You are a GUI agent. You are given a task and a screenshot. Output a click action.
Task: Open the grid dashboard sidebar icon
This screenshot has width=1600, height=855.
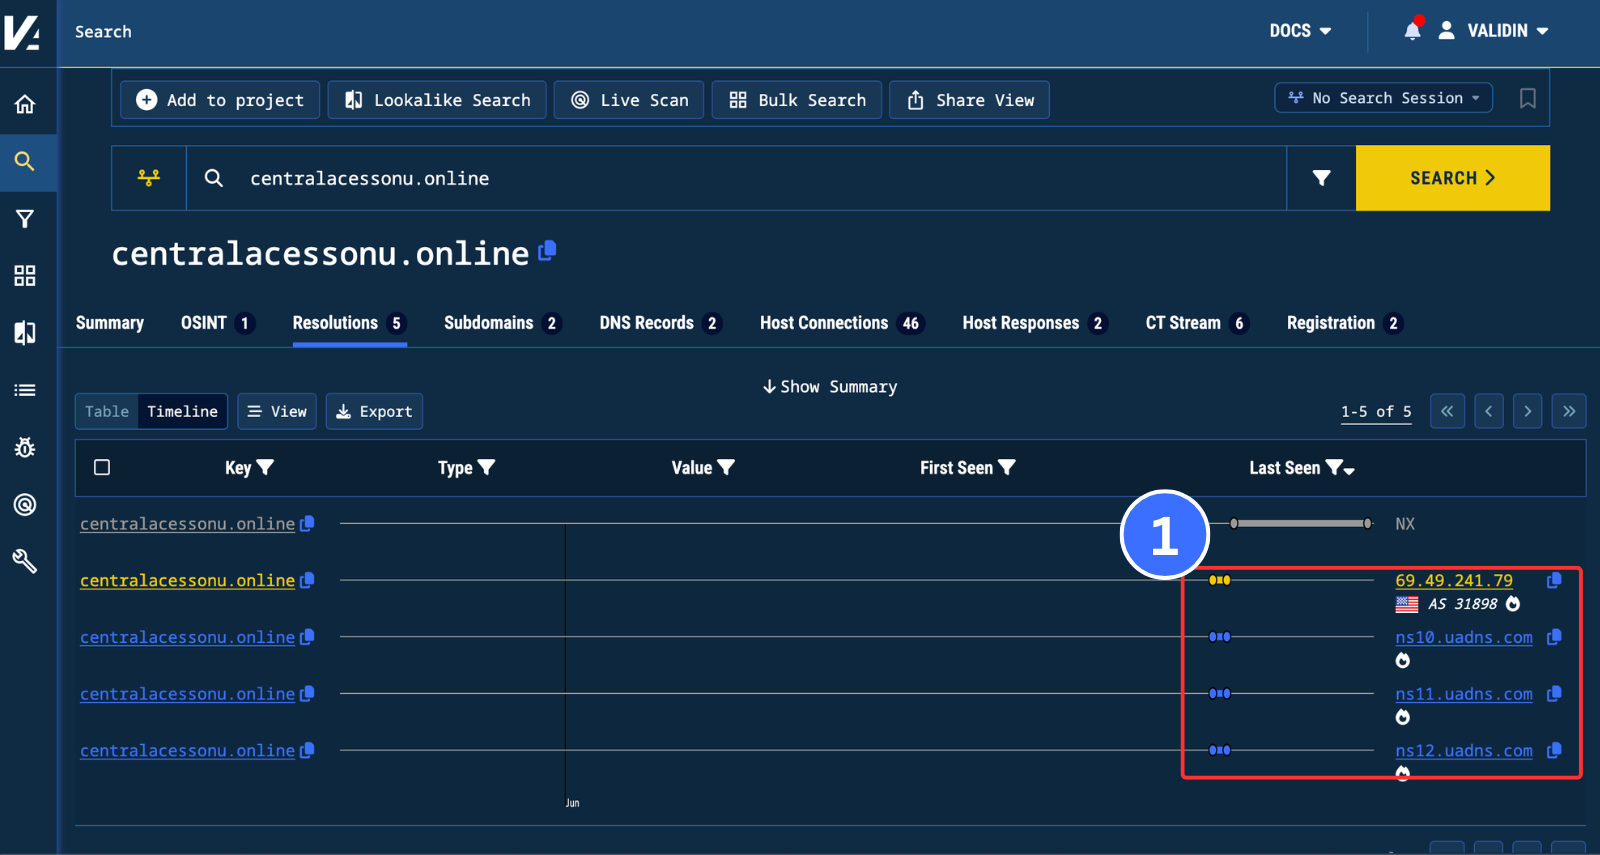click(x=25, y=276)
